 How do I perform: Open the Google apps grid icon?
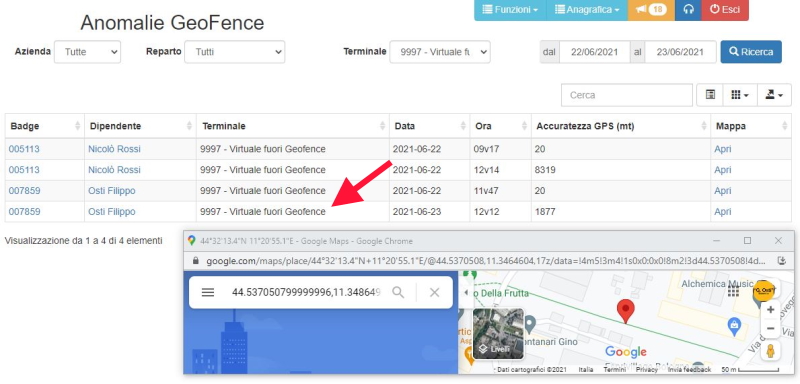coord(734,291)
